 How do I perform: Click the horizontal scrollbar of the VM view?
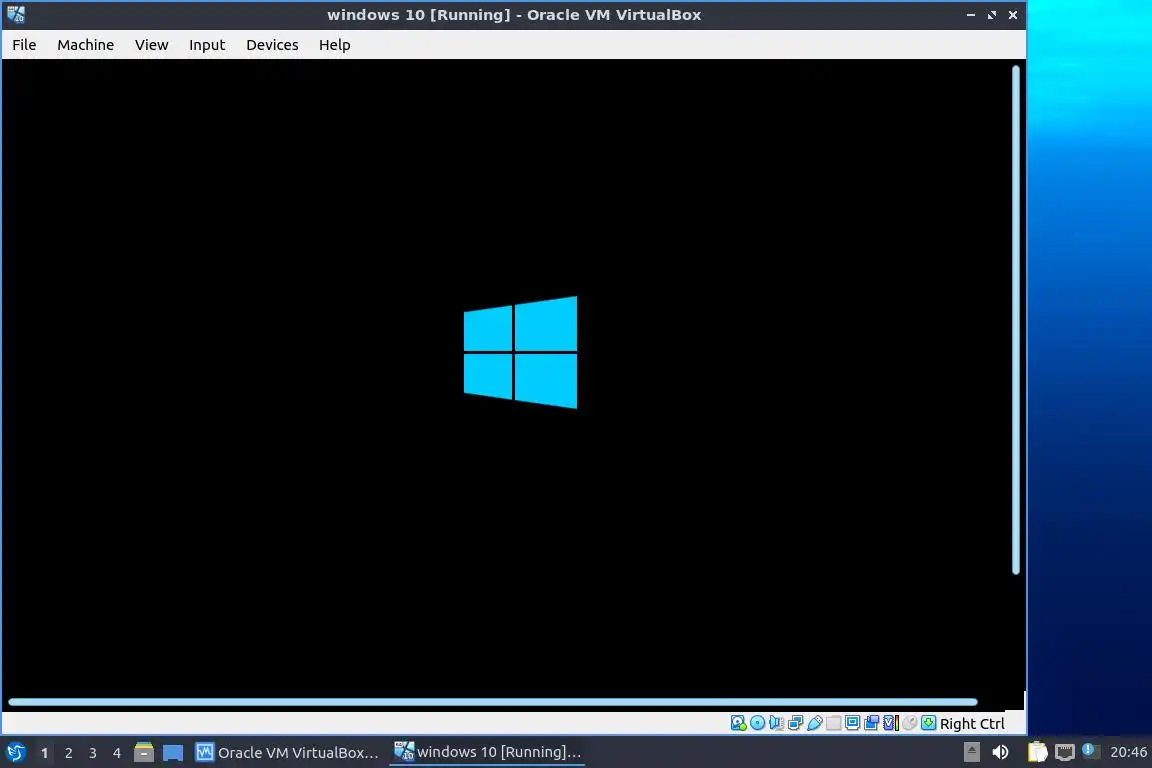point(492,702)
